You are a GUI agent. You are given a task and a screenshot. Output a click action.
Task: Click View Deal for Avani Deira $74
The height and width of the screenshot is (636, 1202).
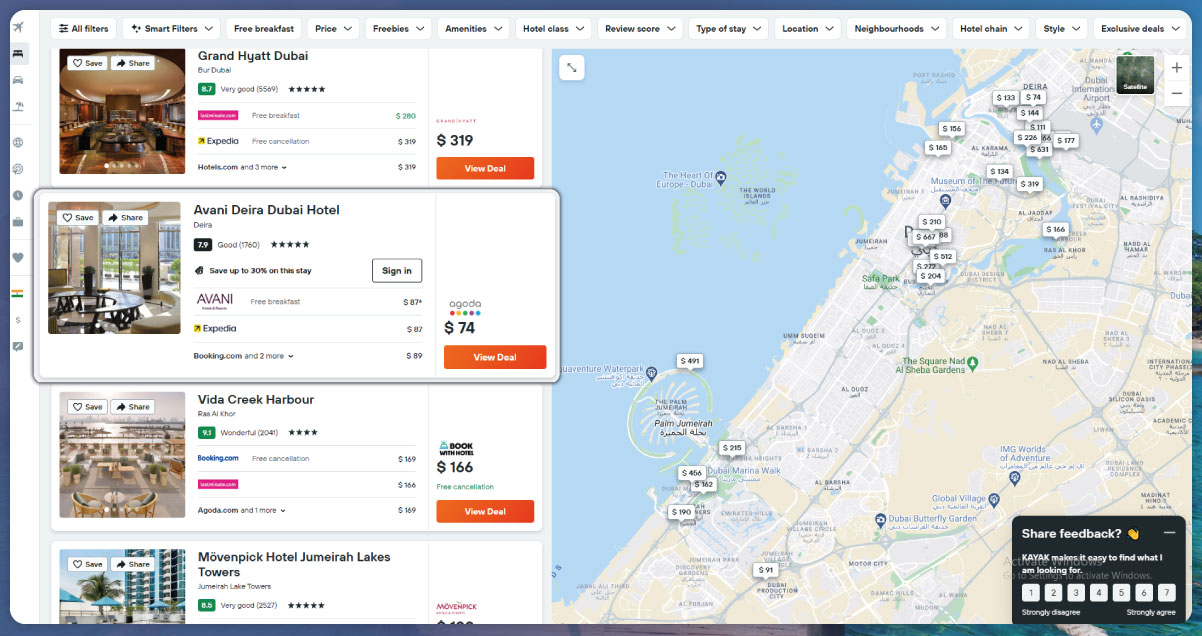(495, 357)
